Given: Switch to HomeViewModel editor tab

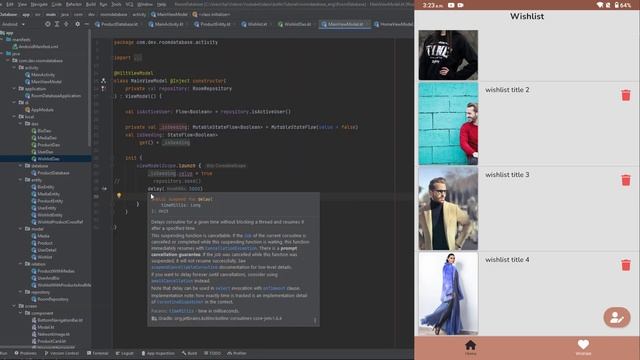Looking at the screenshot, I should click(393, 24).
